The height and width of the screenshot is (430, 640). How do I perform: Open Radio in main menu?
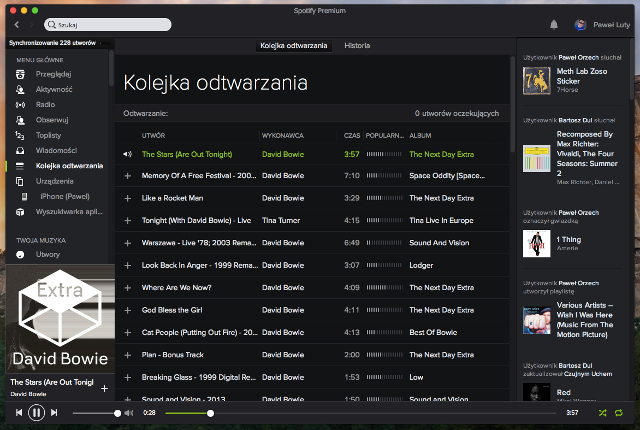tap(45, 105)
